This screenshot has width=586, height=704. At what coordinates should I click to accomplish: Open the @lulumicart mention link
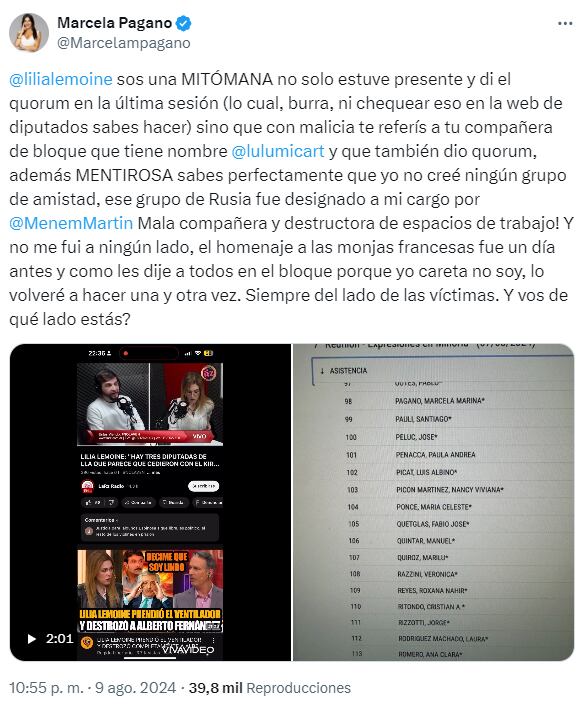pos(278,151)
